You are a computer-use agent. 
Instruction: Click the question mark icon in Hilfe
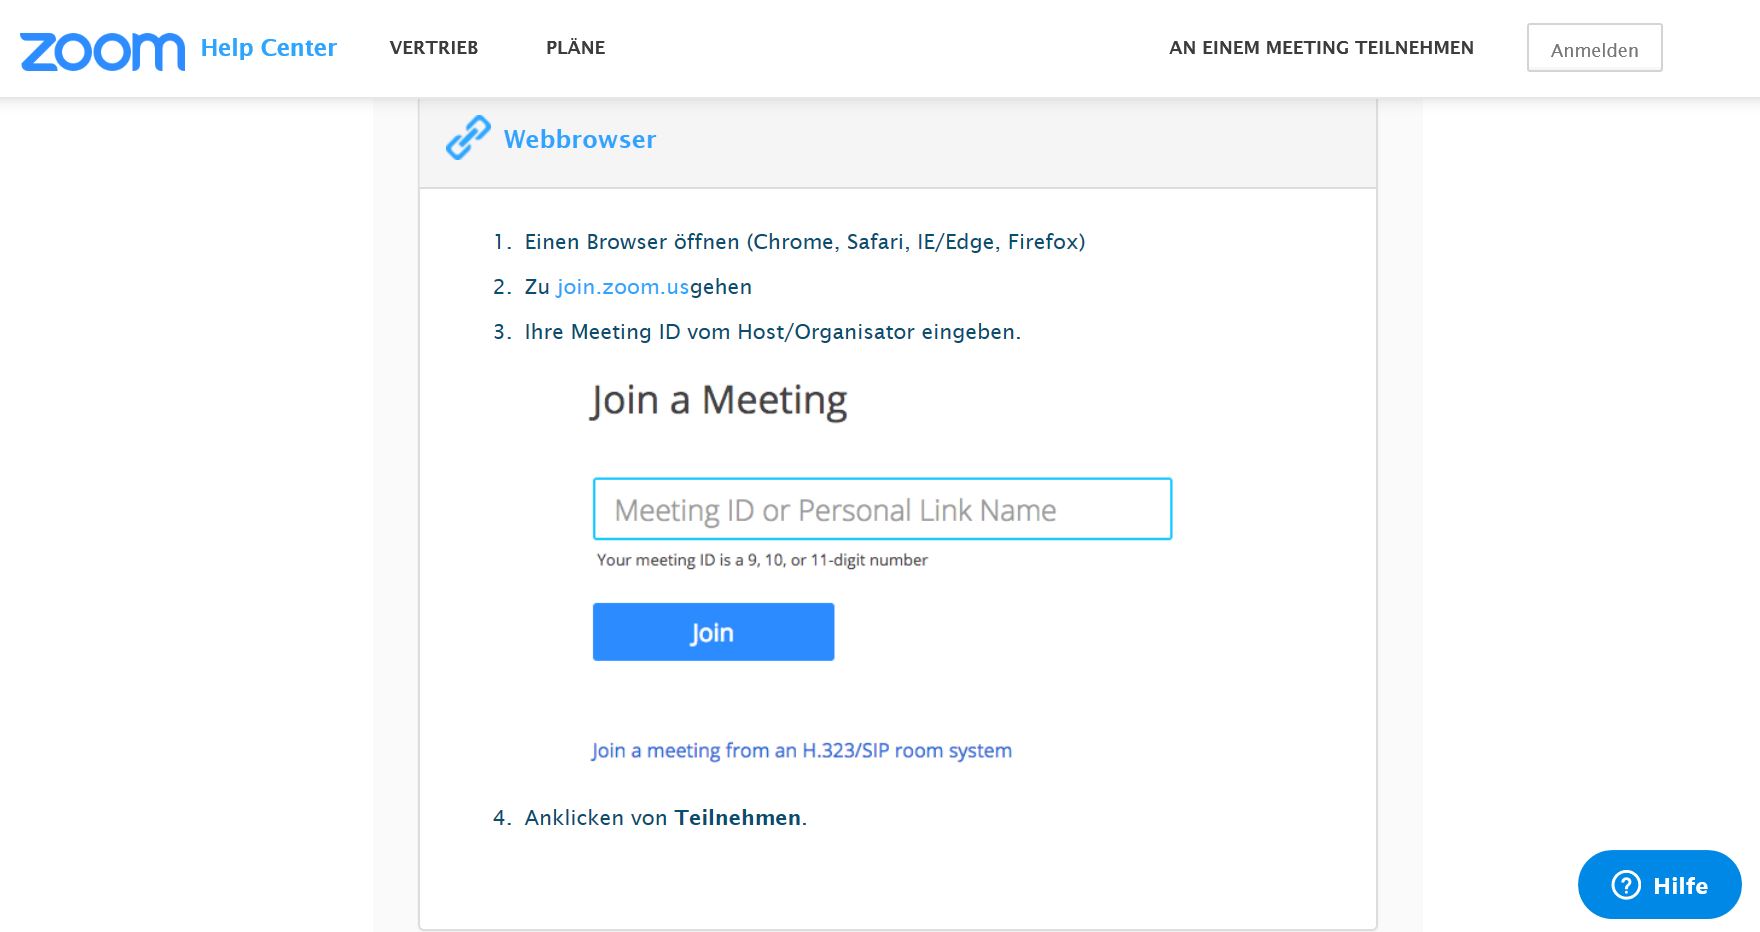[1626, 885]
